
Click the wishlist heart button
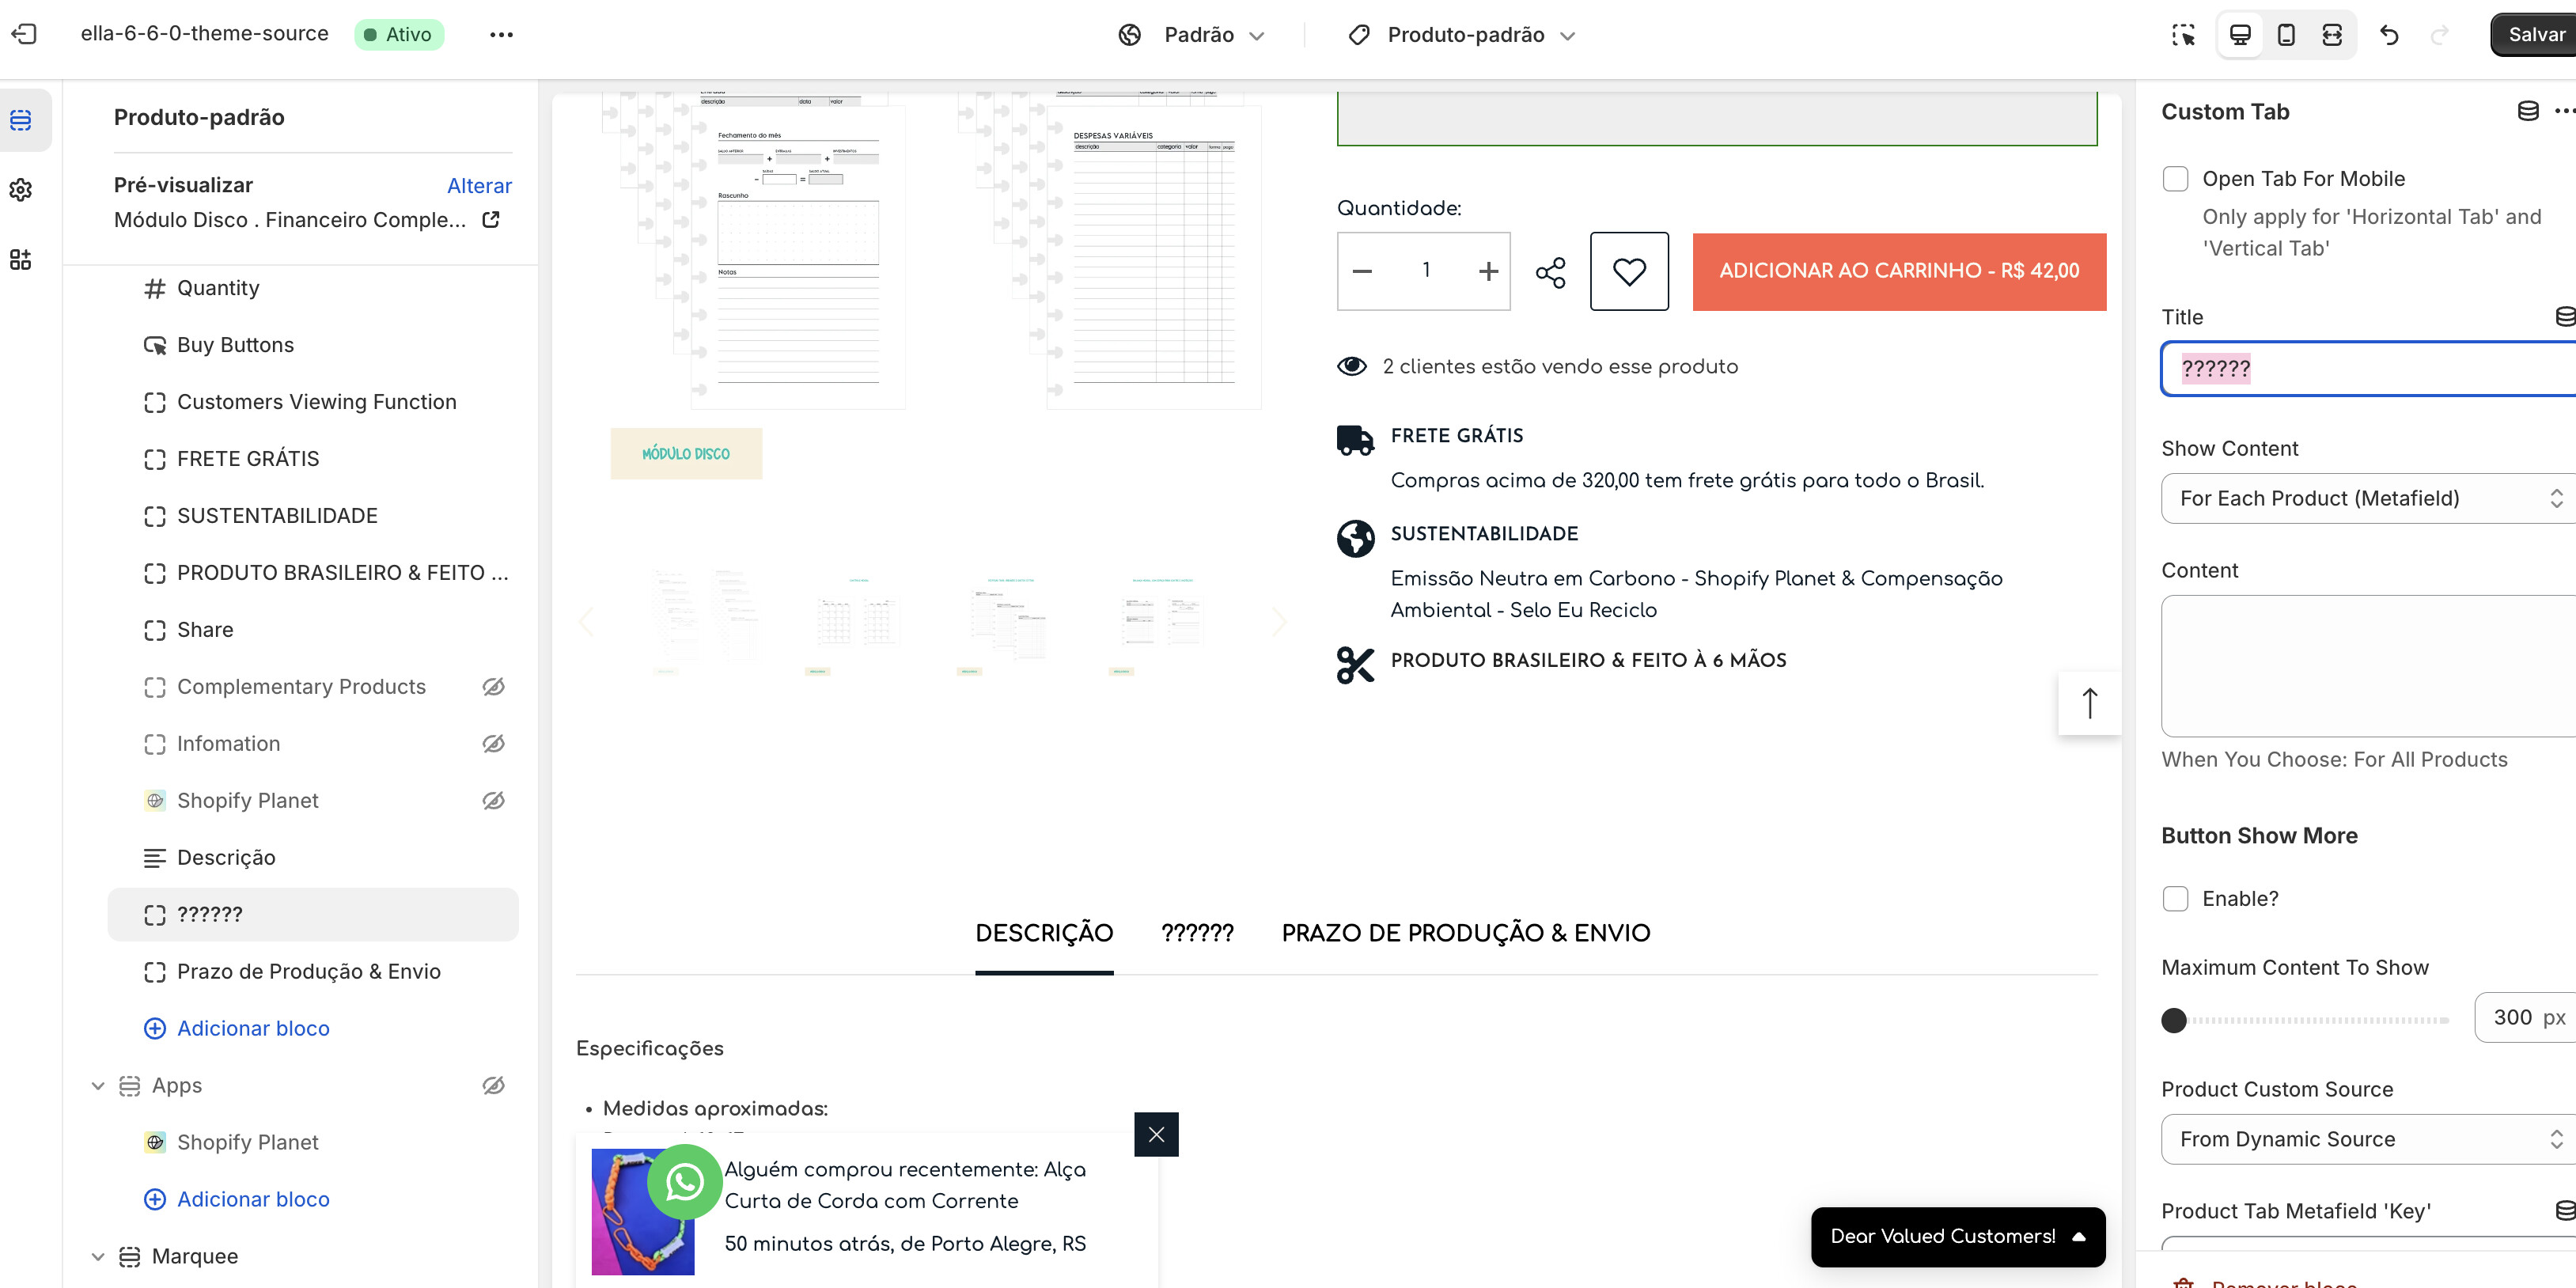point(1629,271)
